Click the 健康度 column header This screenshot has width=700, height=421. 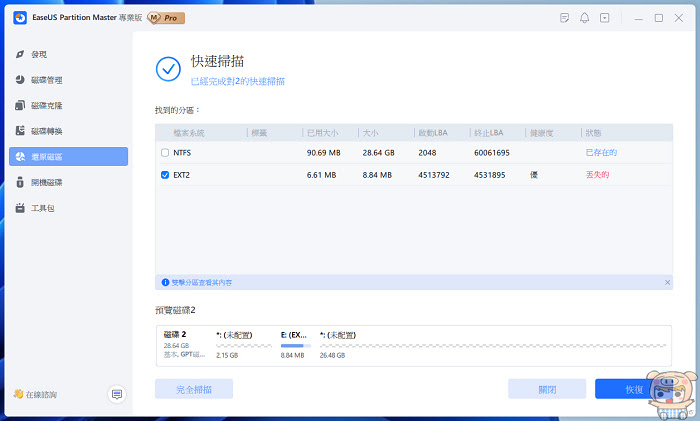pyautogui.click(x=542, y=133)
